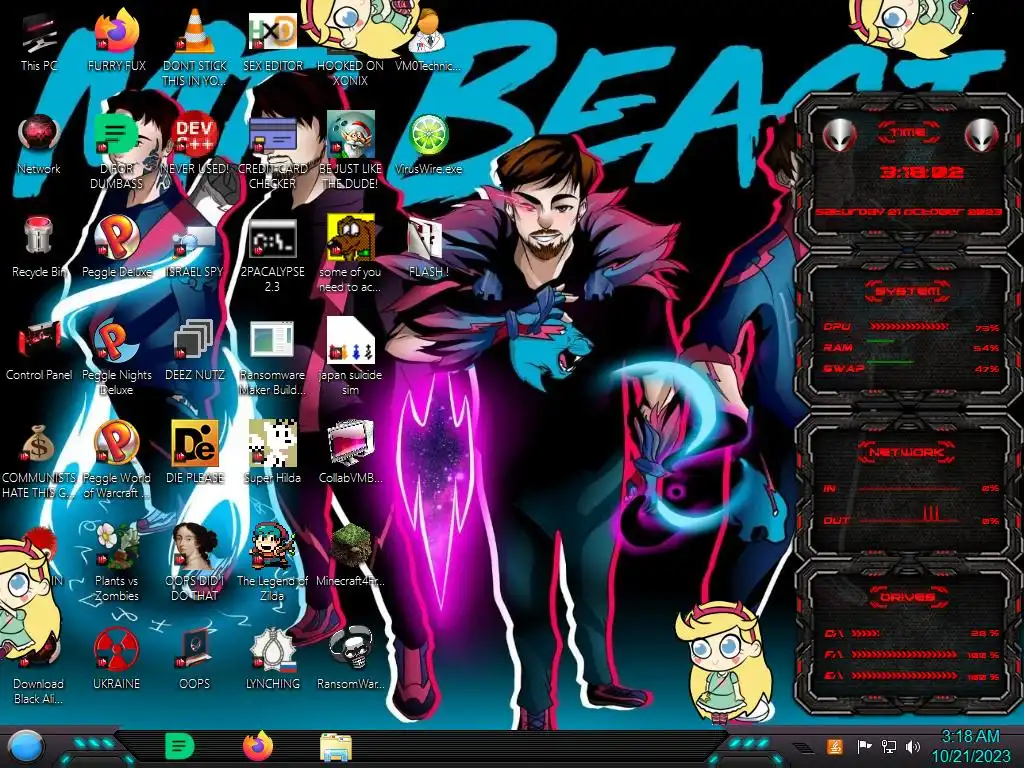Click the orange Java tray icon
The image size is (1024, 768).
tap(834, 746)
